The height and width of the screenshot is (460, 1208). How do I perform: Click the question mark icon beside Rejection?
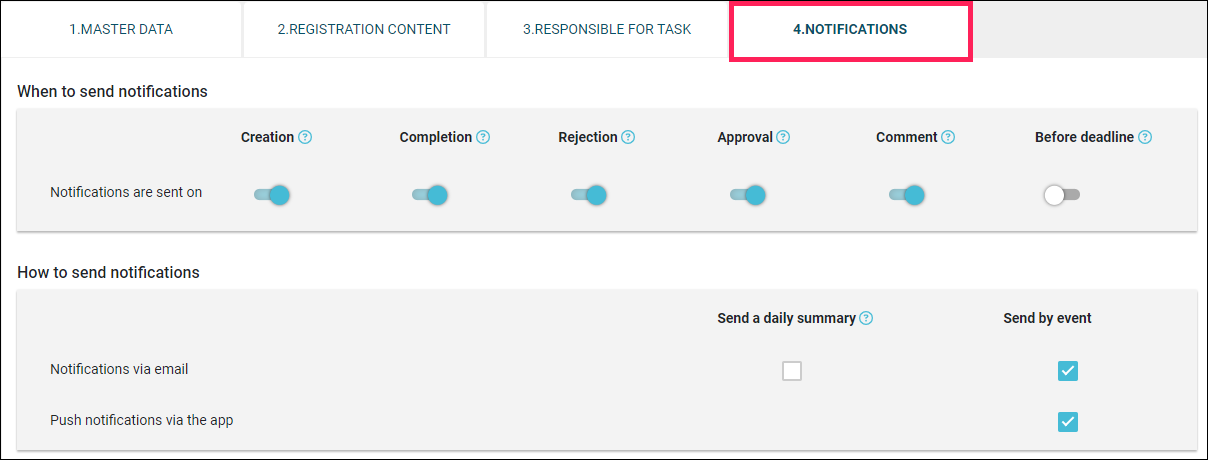(x=628, y=137)
